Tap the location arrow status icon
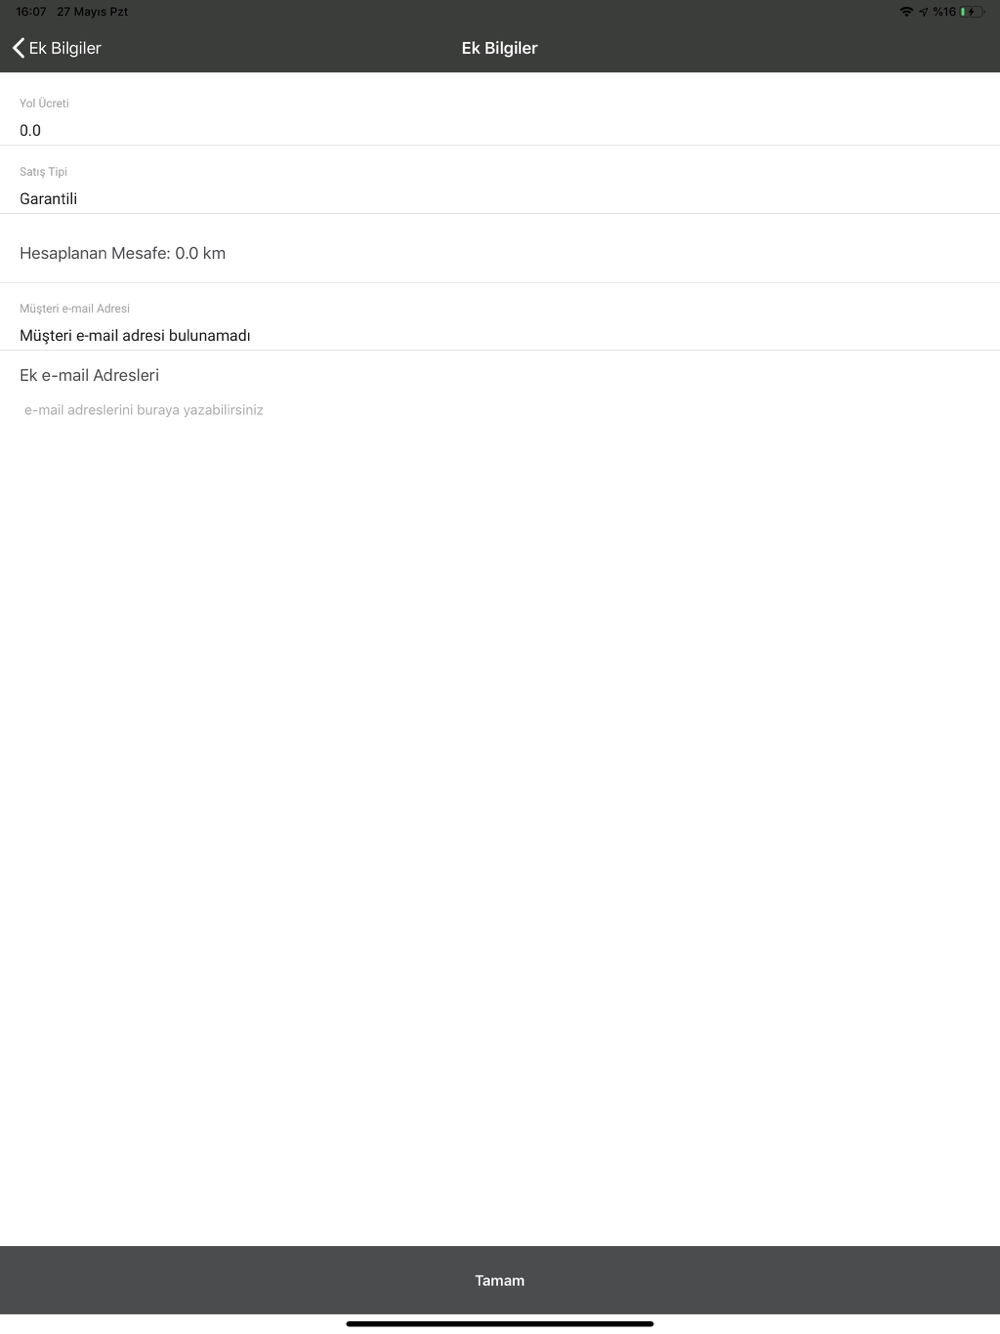This screenshot has width=1000, height=1334. point(923,12)
